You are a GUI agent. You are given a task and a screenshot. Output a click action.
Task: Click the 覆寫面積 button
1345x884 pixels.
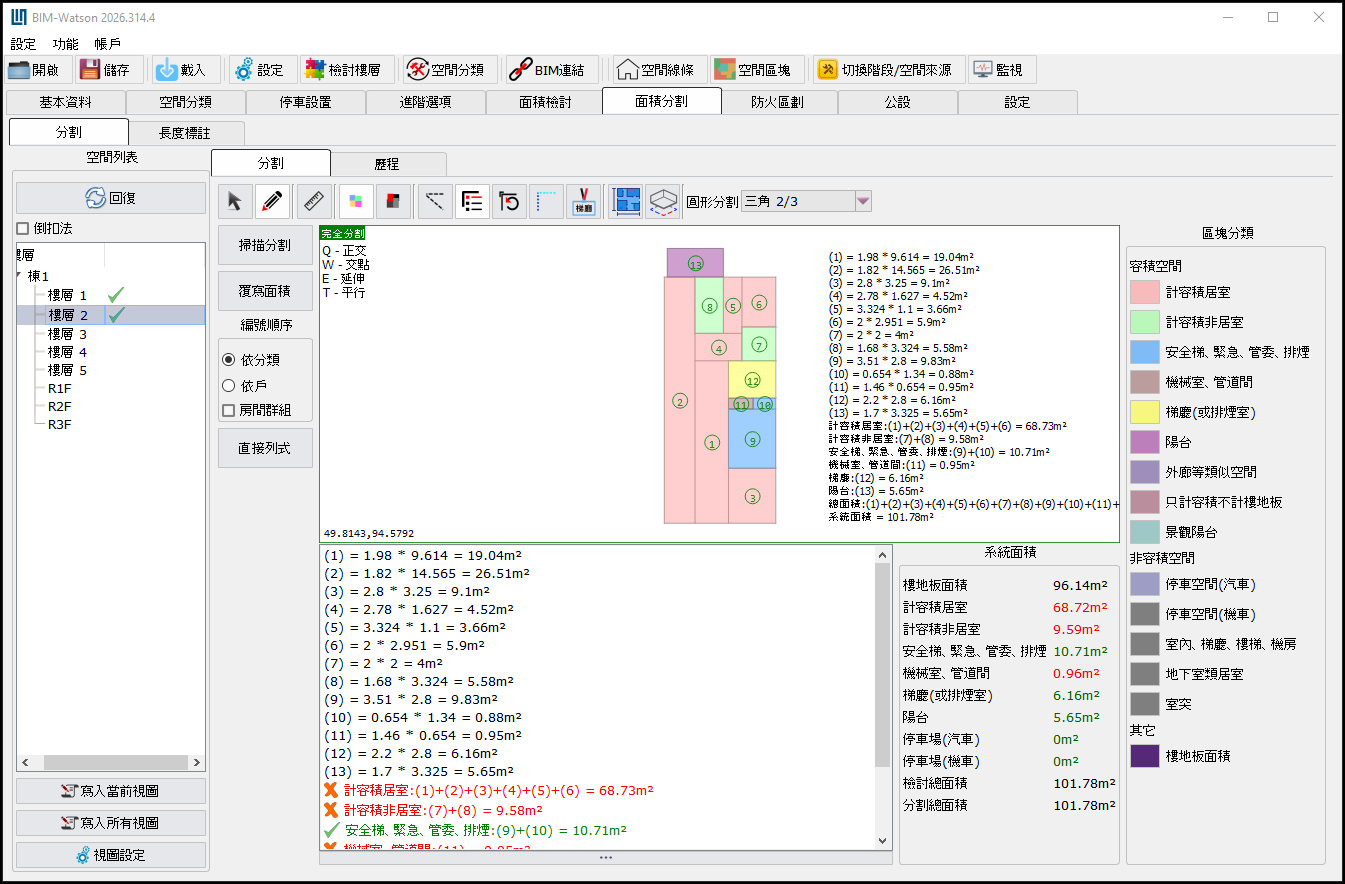click(x=265, y=291)
